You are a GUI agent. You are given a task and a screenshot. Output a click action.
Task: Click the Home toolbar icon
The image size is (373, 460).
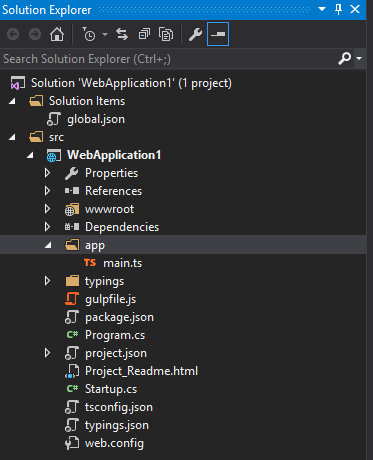[57, 34]
